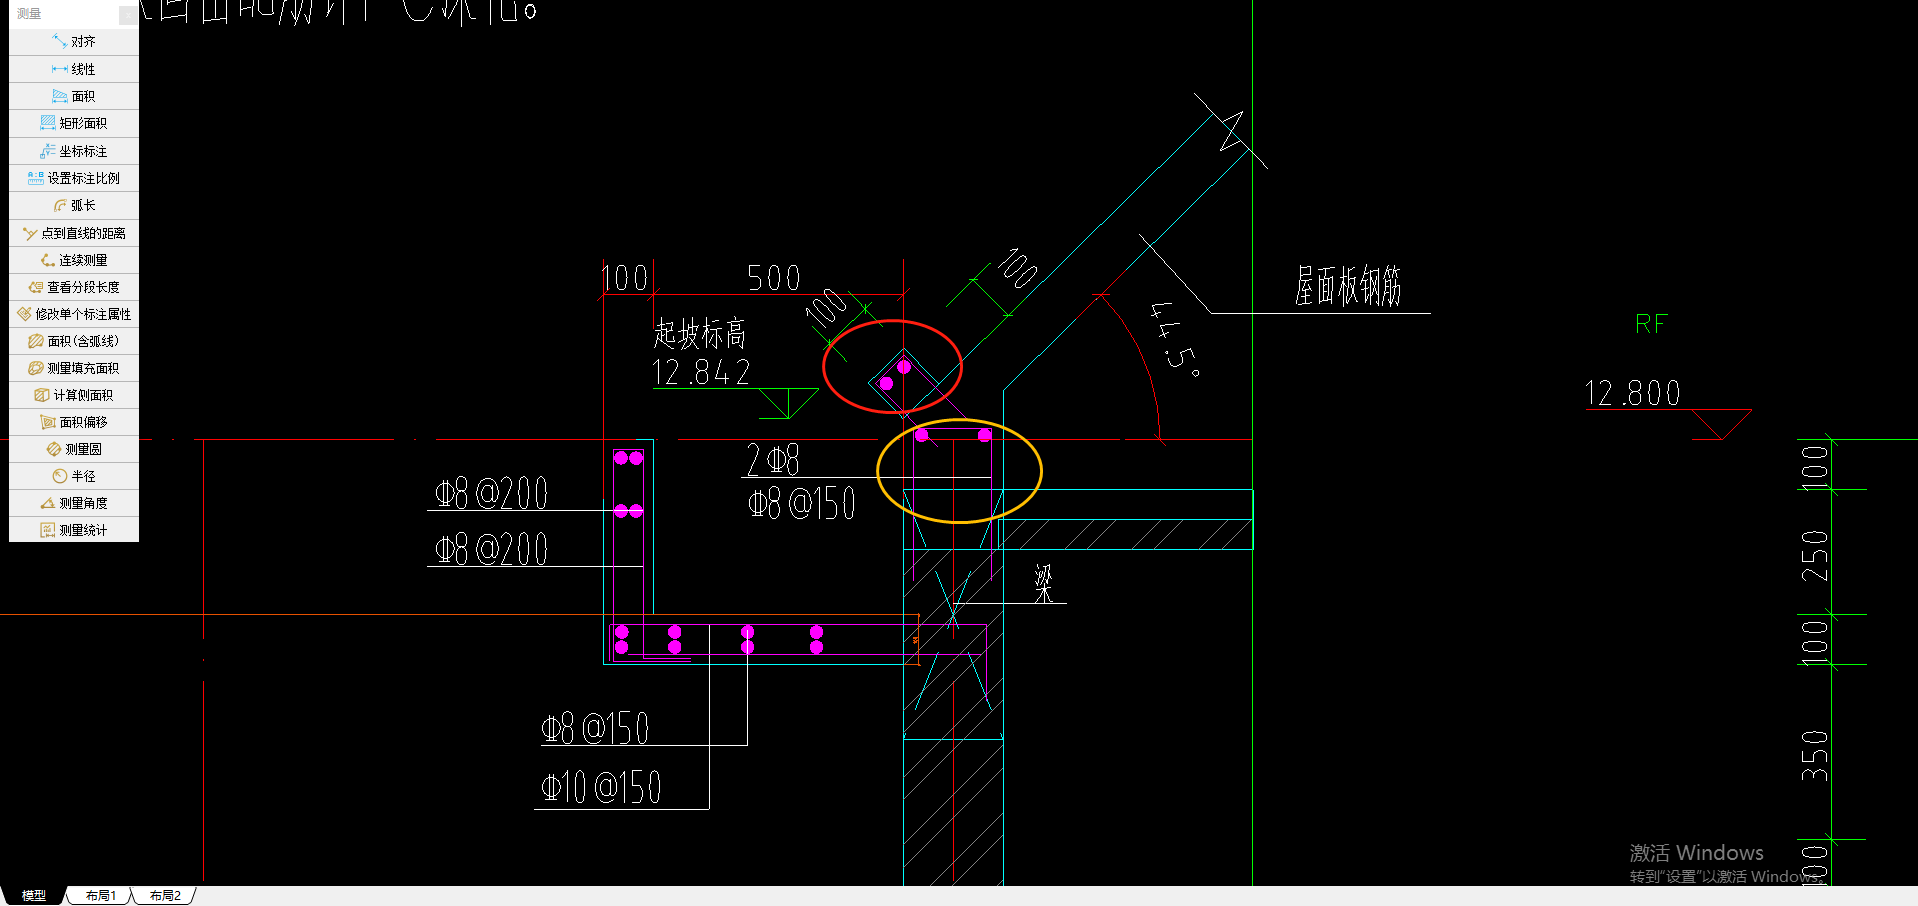Viewport: 1918px width, 906px height.
Task: Click the 12.842 elevation value
Action: click(701, 373)
